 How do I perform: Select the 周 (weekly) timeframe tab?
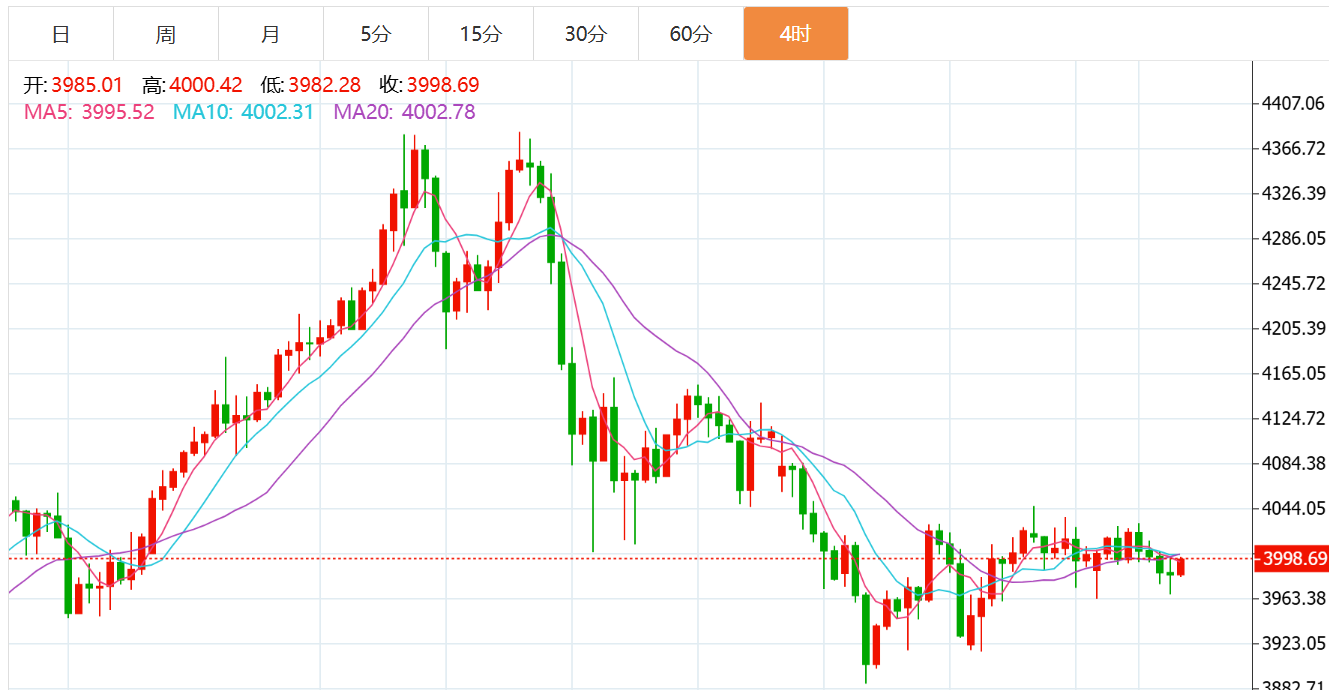166,34
